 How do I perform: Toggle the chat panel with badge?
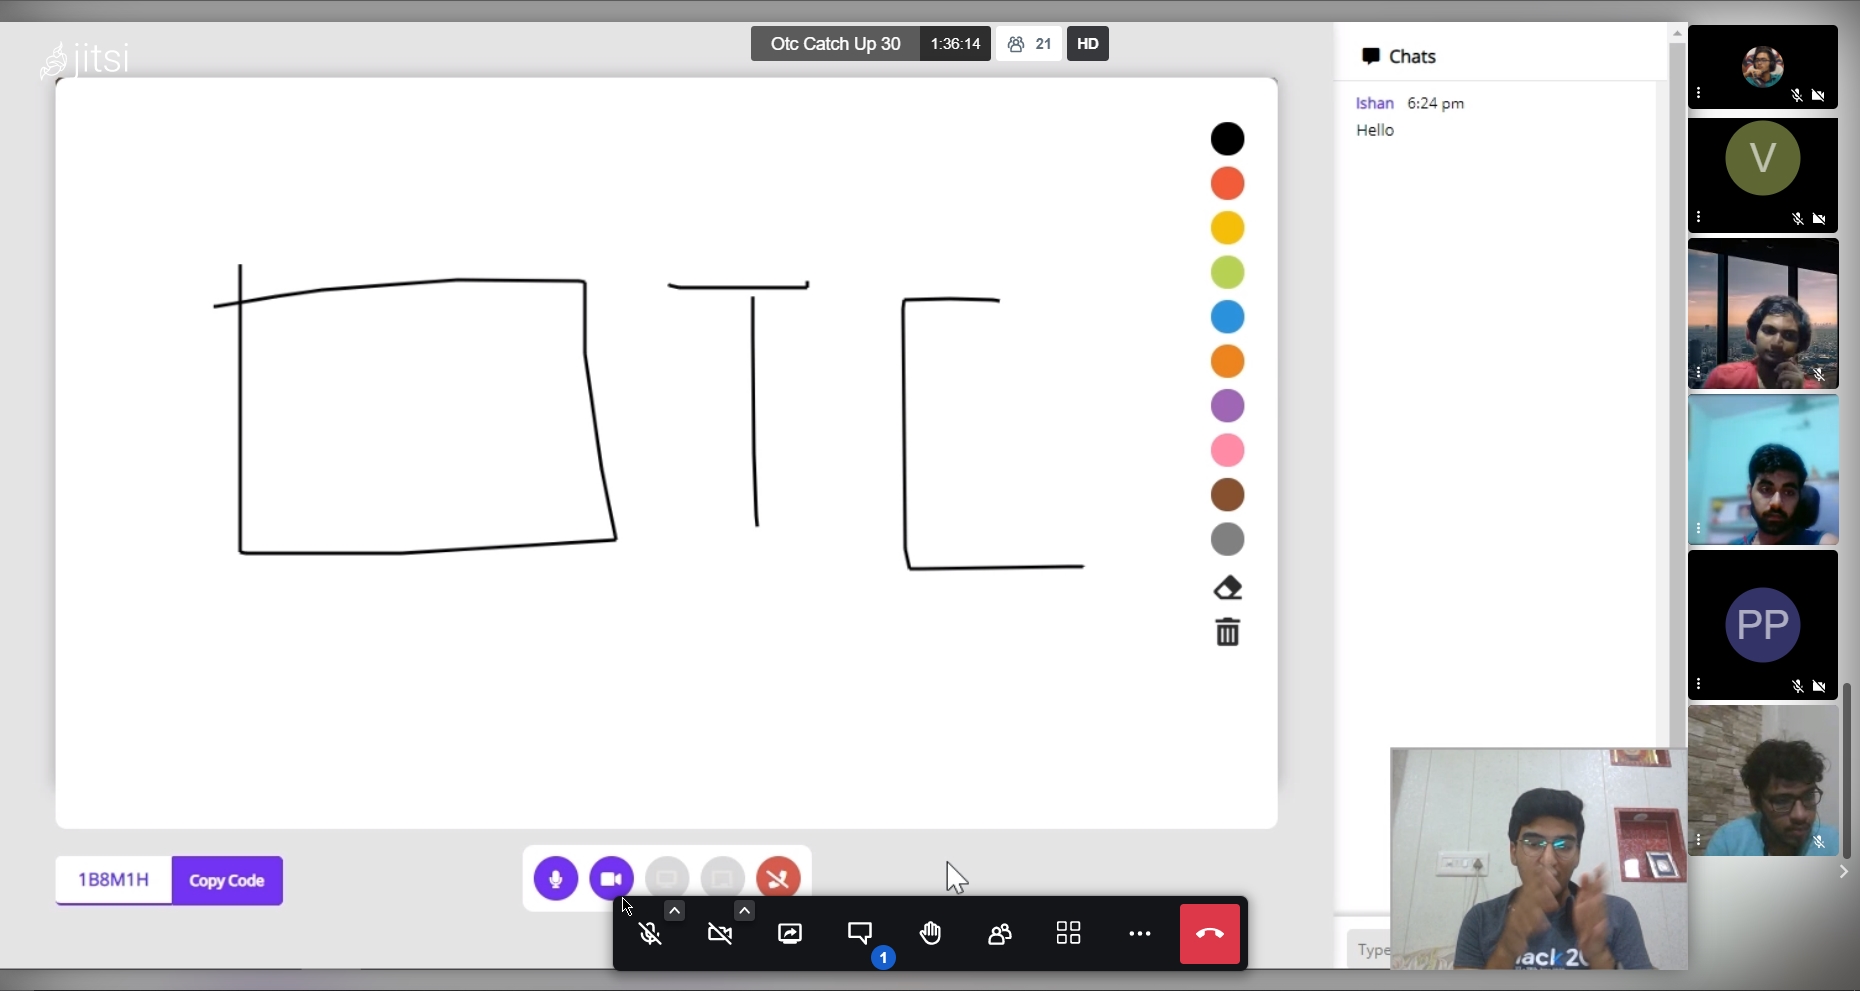coord(861,934)
